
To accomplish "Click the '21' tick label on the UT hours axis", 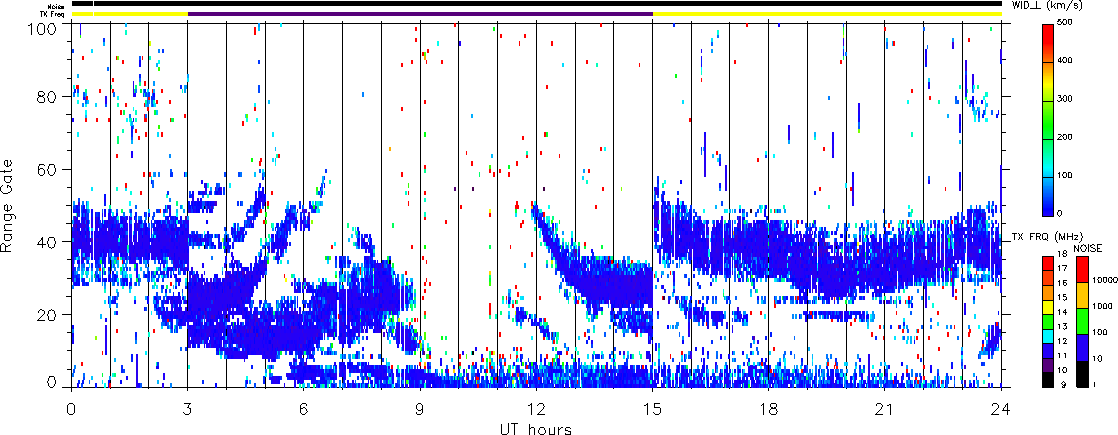I will [x=885, y=409].
